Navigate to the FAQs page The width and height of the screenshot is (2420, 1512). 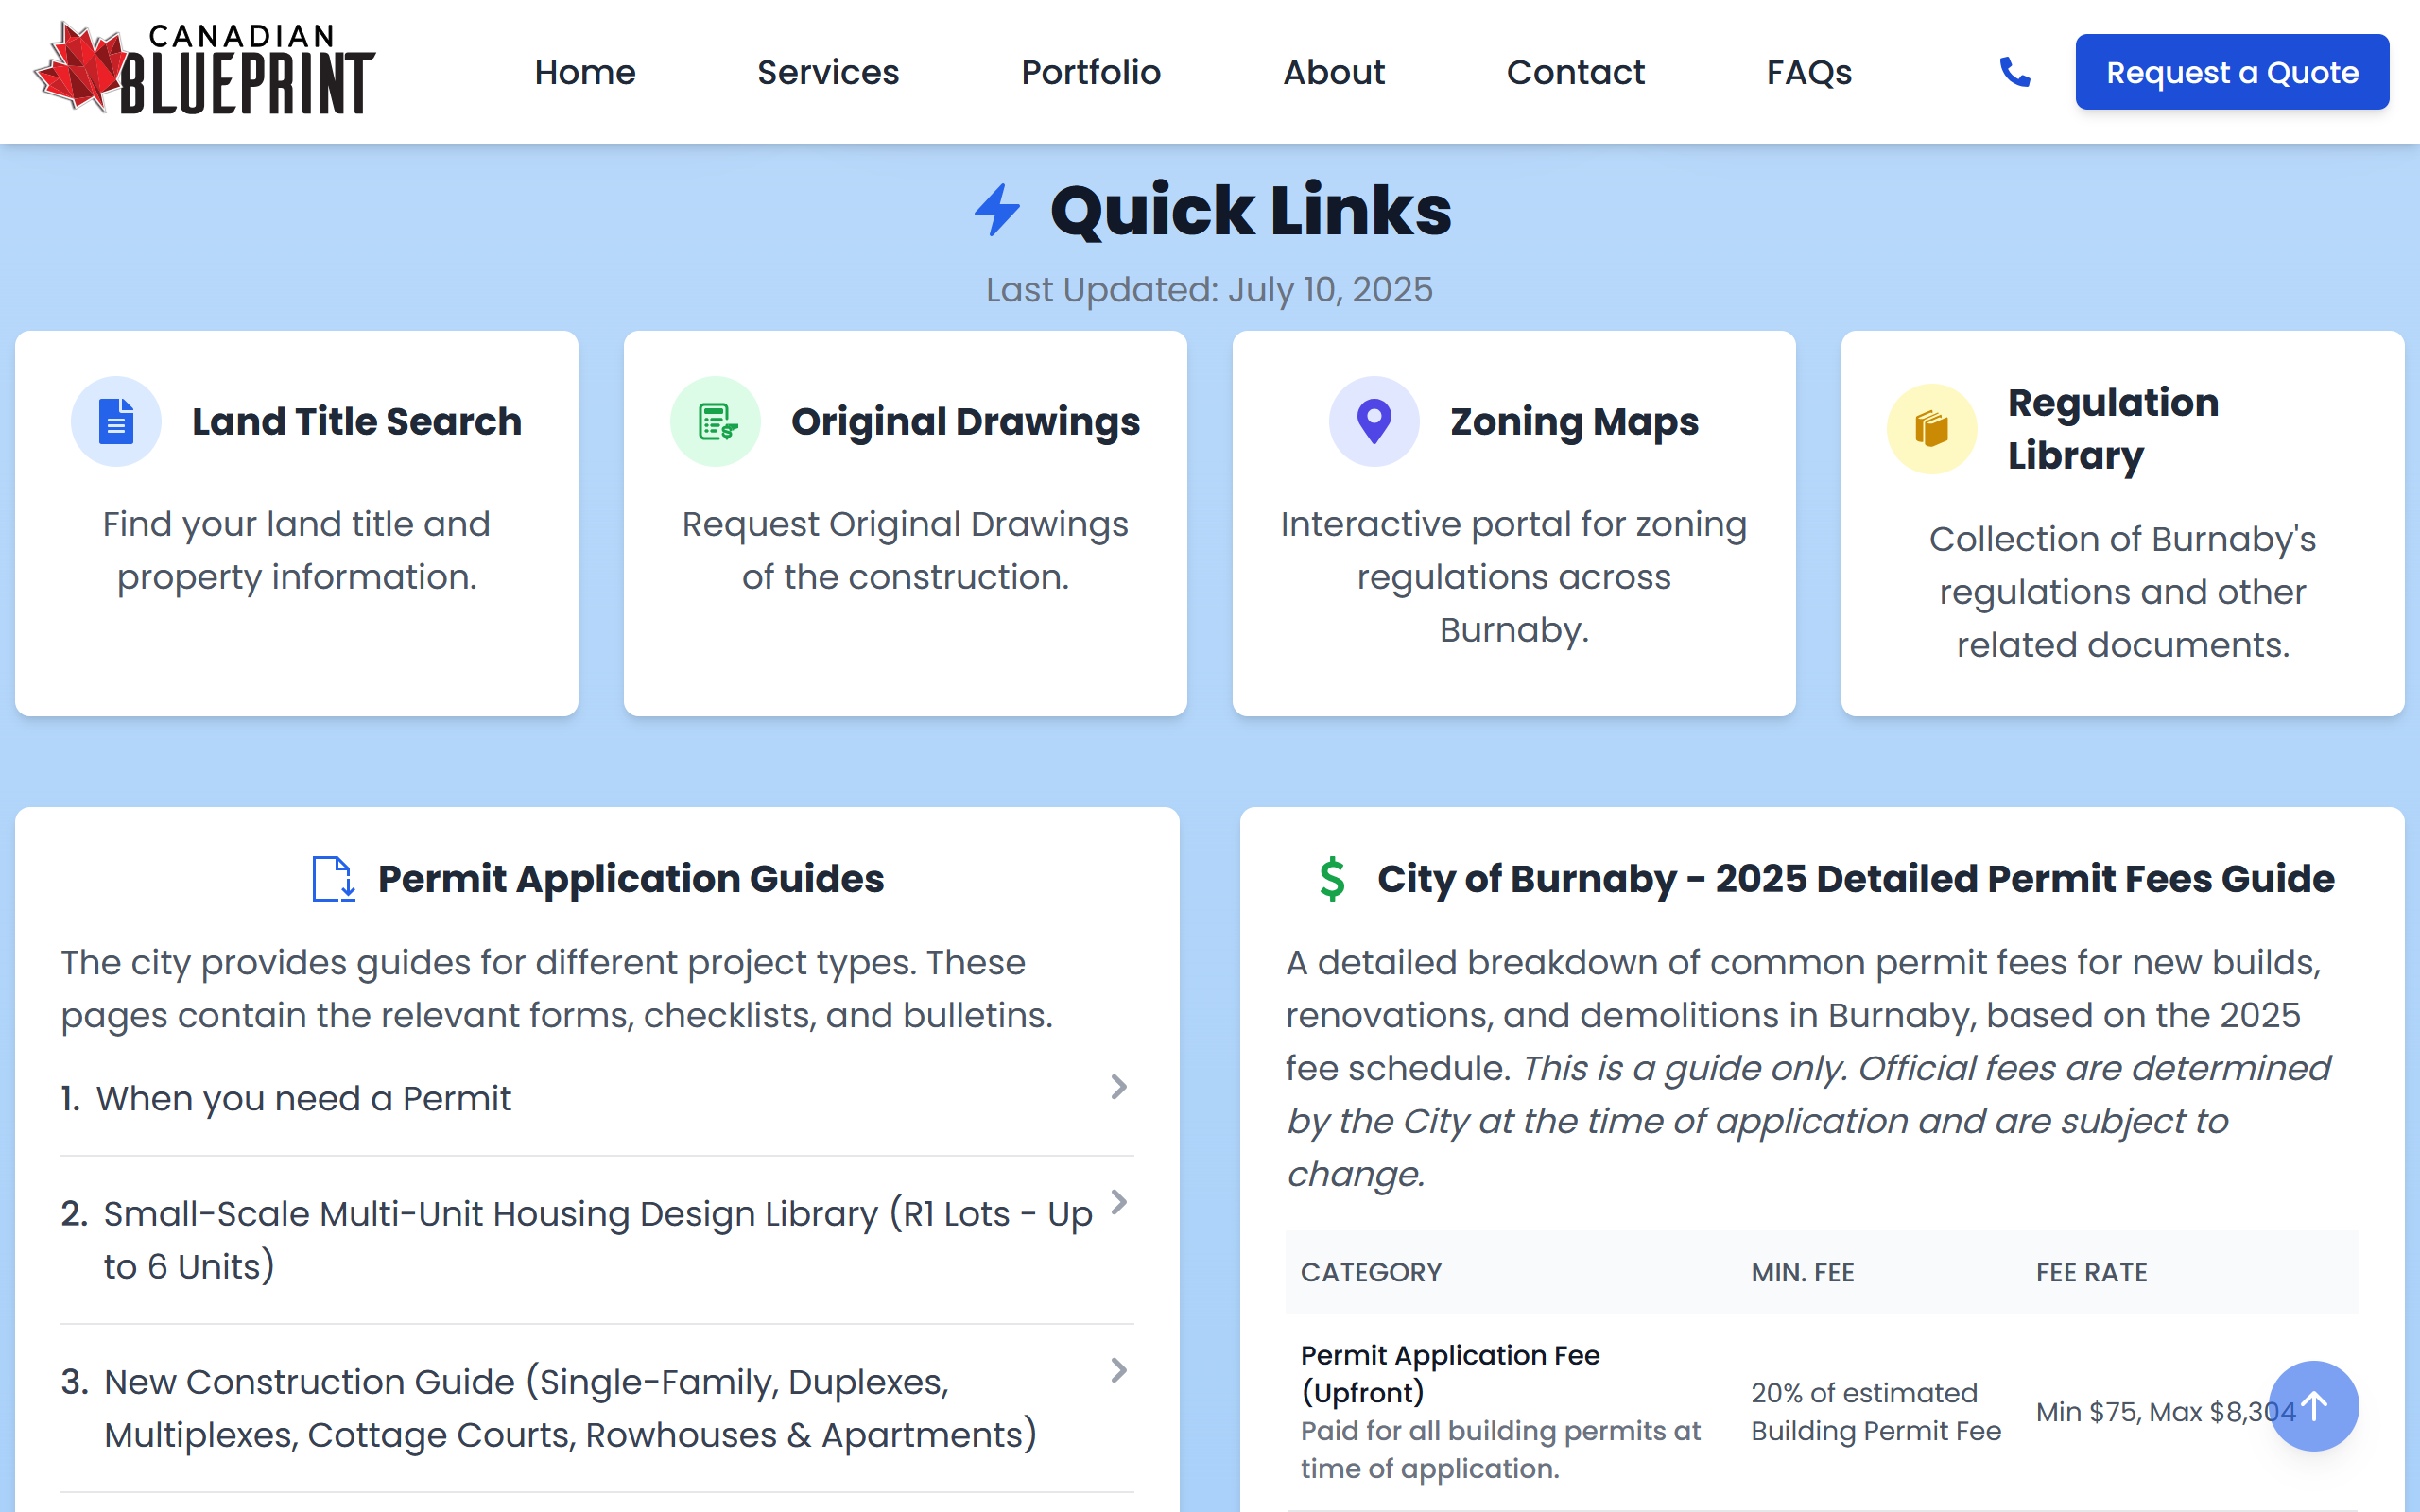pyautogui.click(x=1808, y=71)
